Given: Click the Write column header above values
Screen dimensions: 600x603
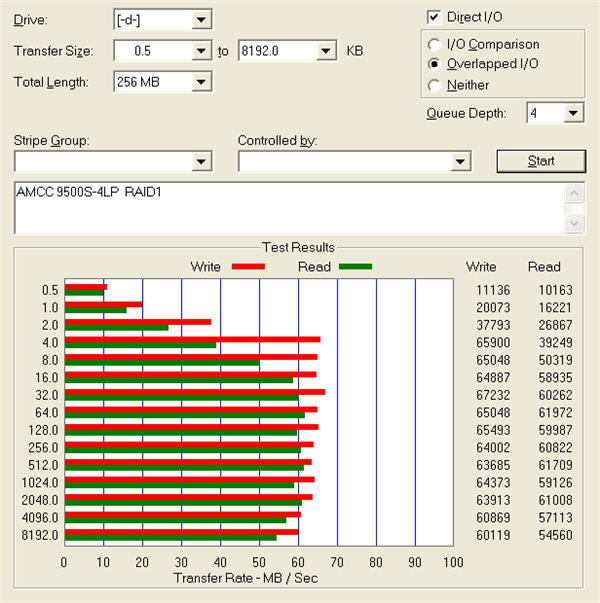Looking at the screenshot, I should point(481,267).
